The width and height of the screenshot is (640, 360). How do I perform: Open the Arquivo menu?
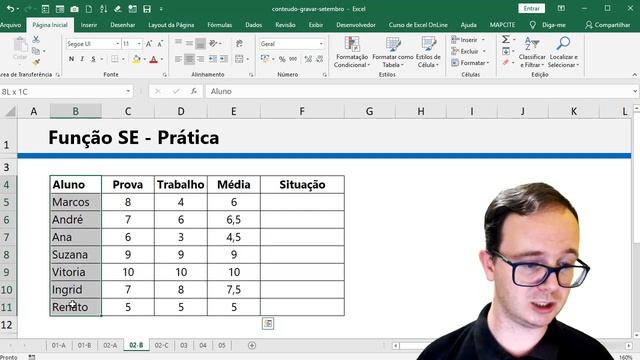[11, 25]
